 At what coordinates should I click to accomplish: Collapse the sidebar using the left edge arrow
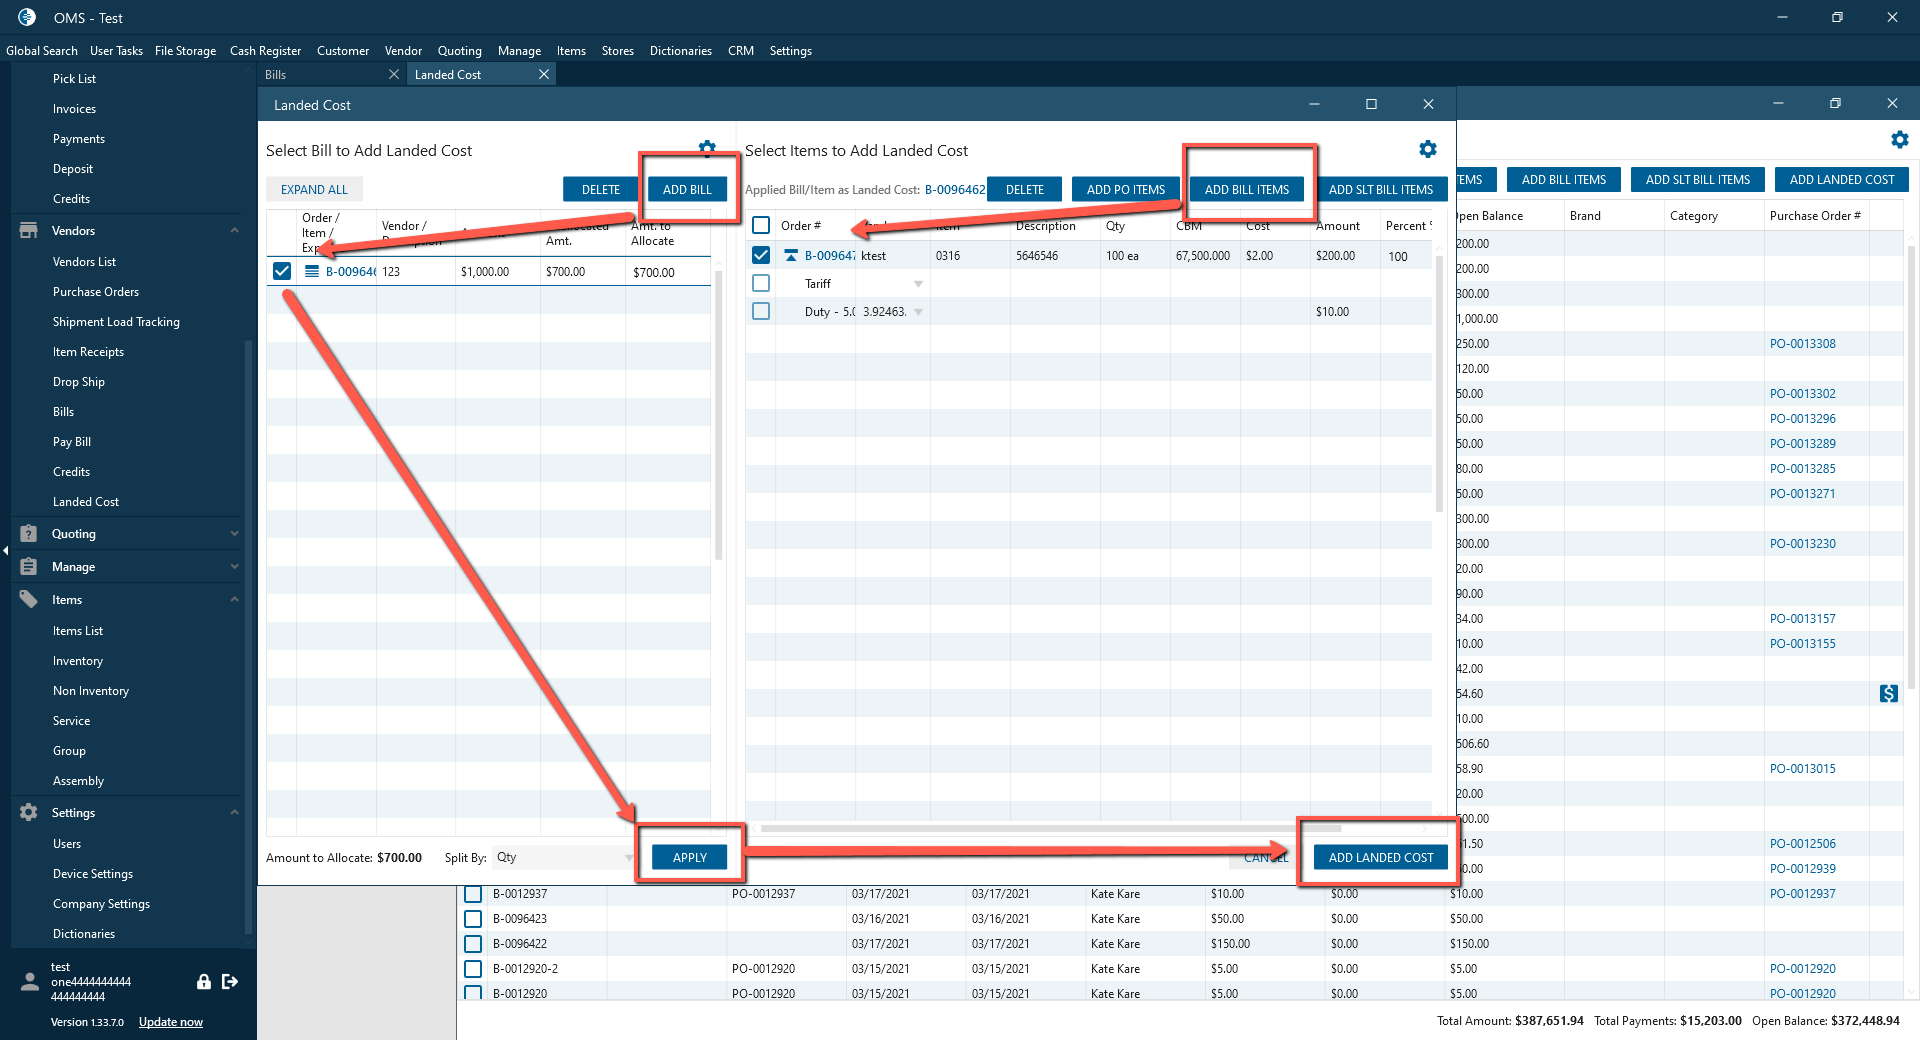click(5, 550)
